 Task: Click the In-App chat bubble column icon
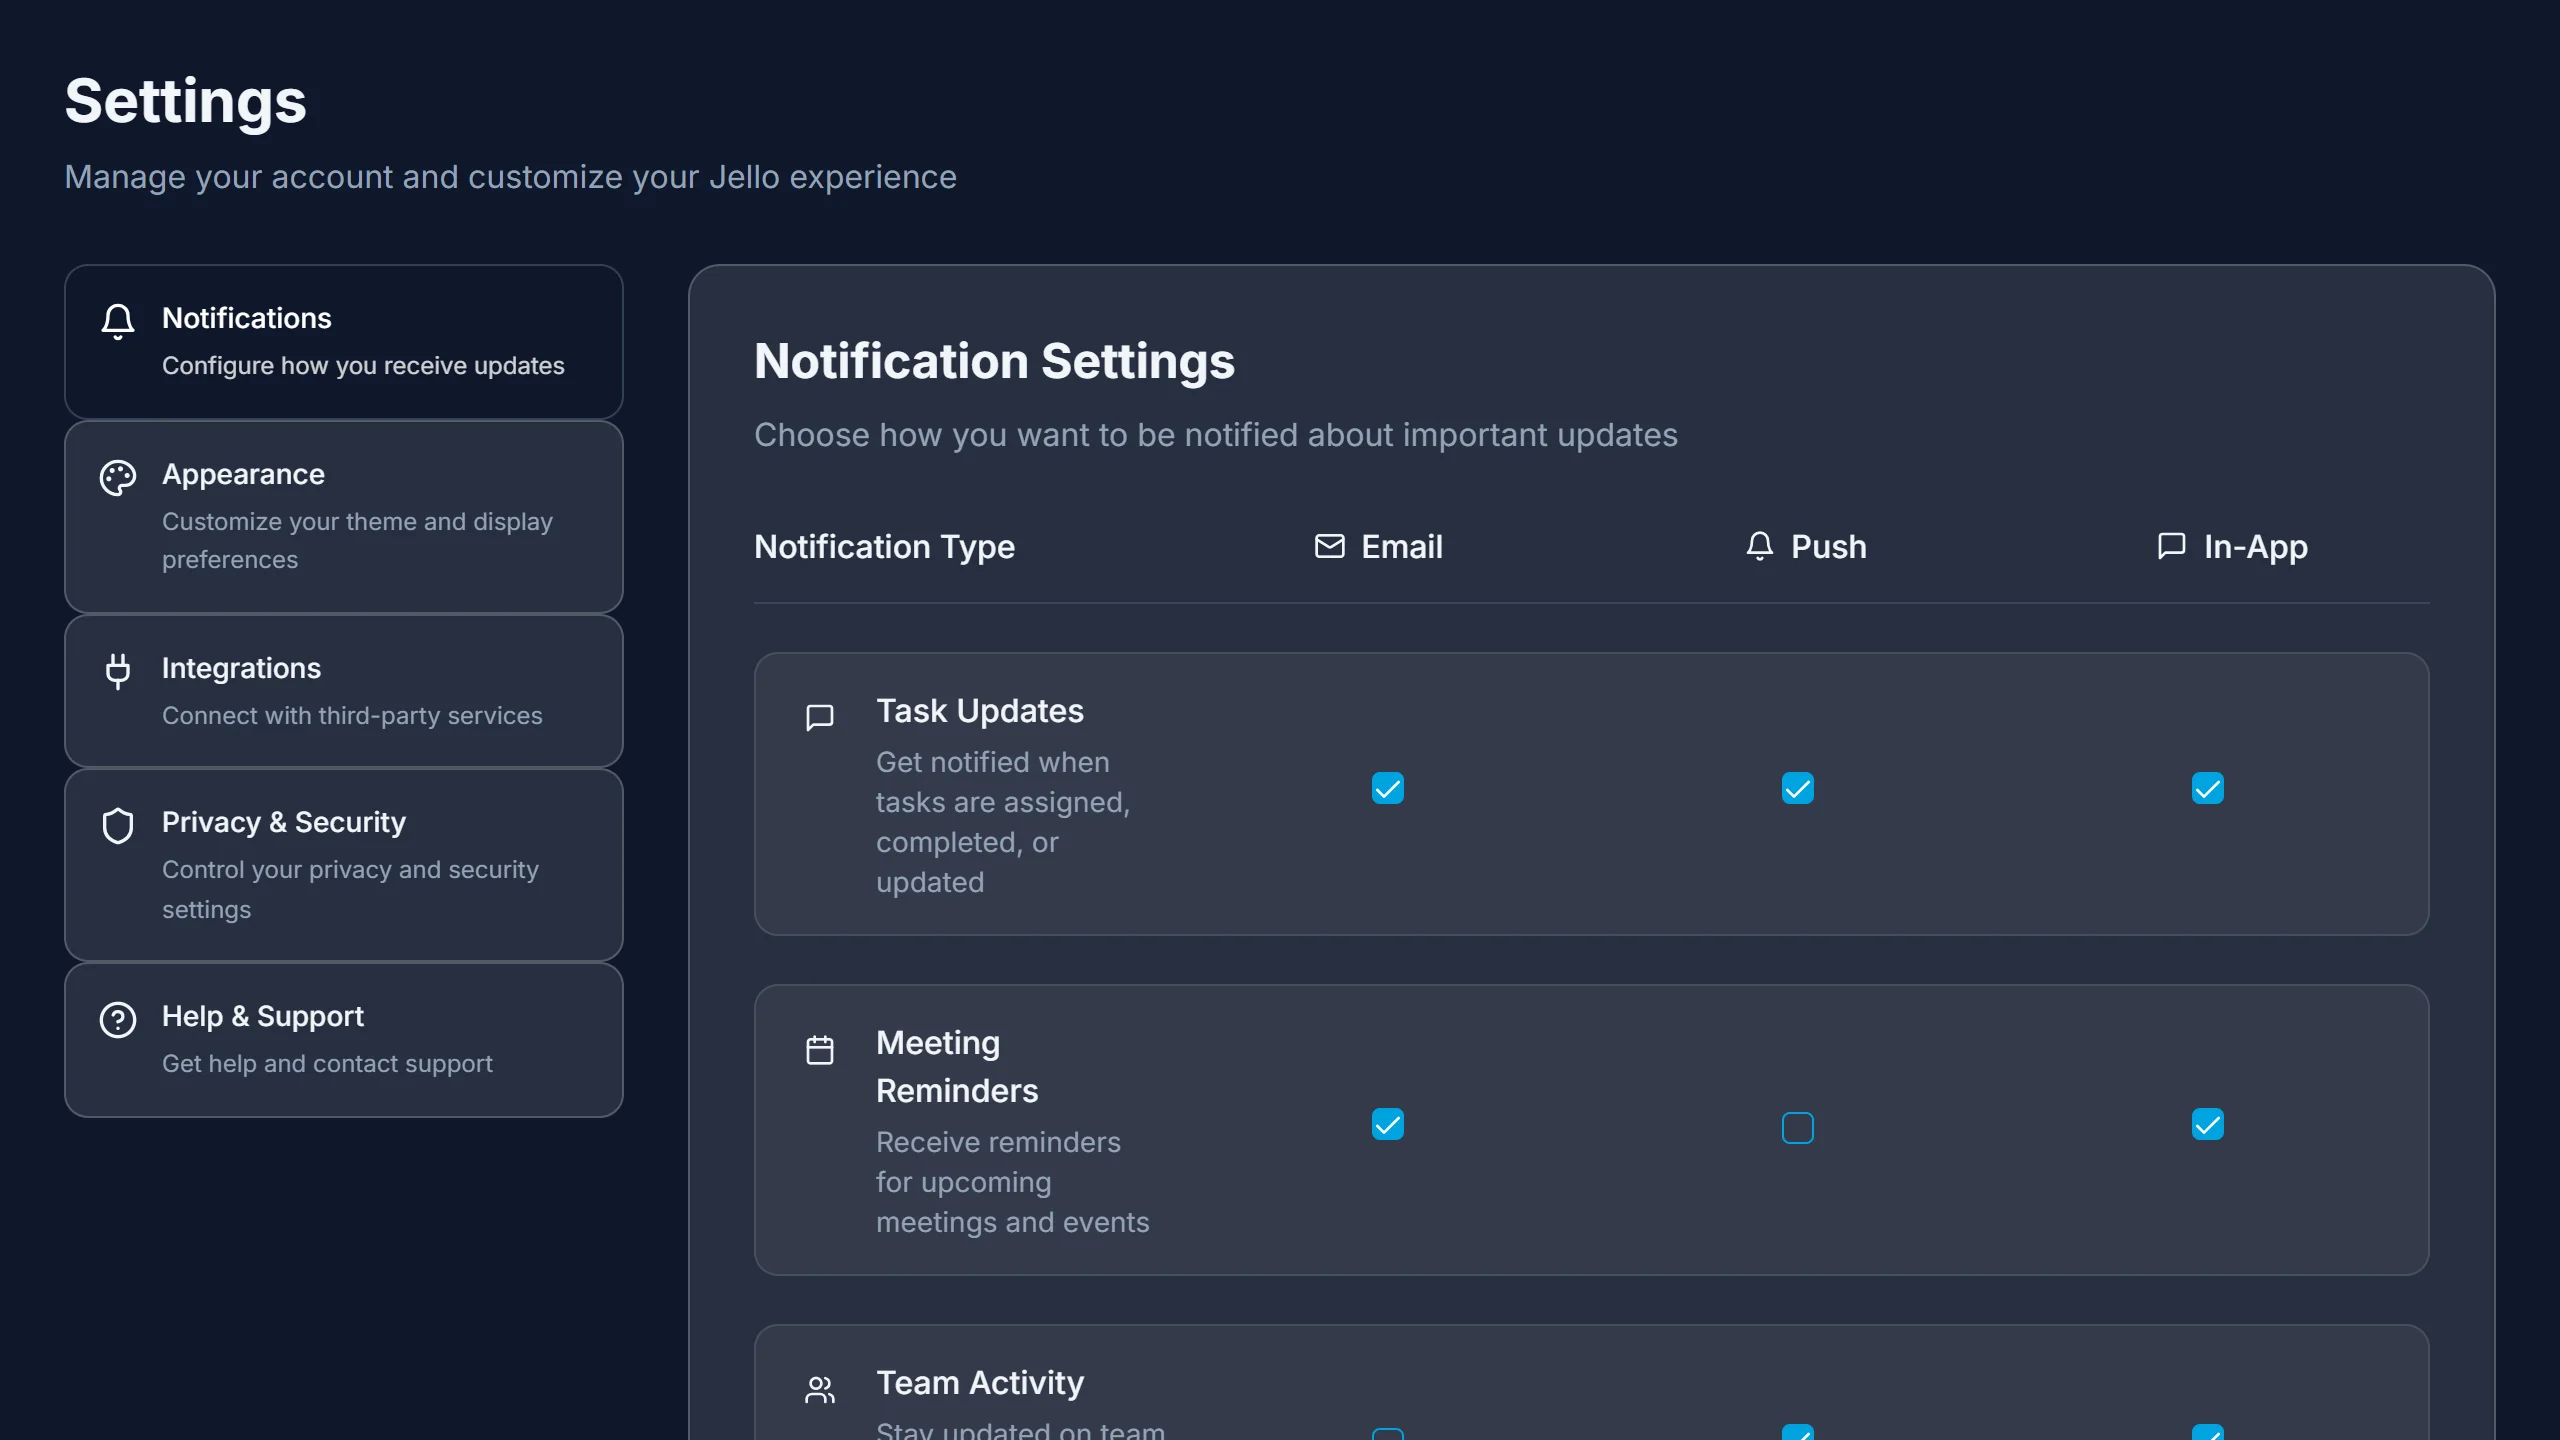coord(2171,546)
